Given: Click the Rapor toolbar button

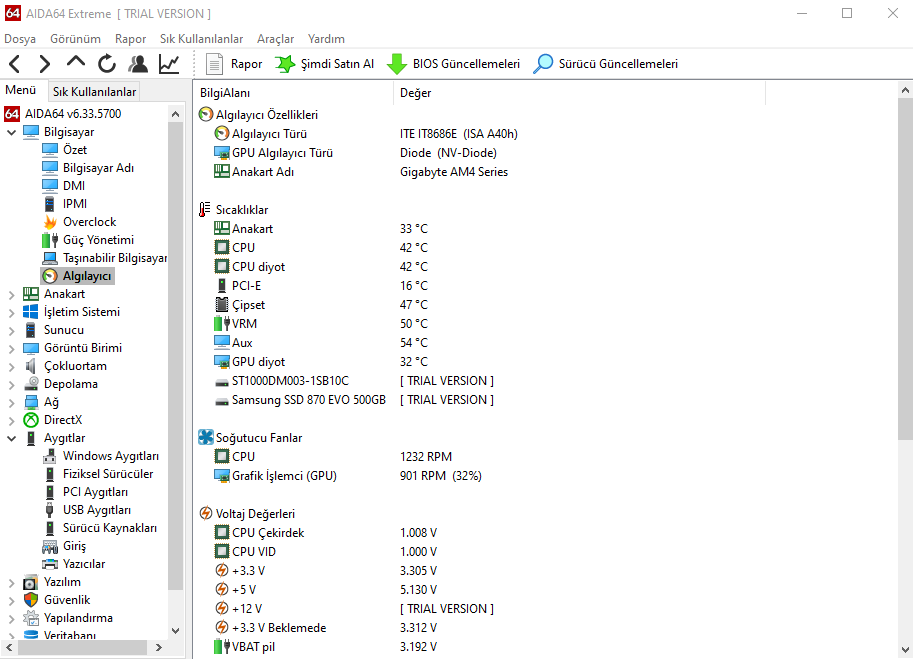Looking at the screenshot, I should (235, 63).
